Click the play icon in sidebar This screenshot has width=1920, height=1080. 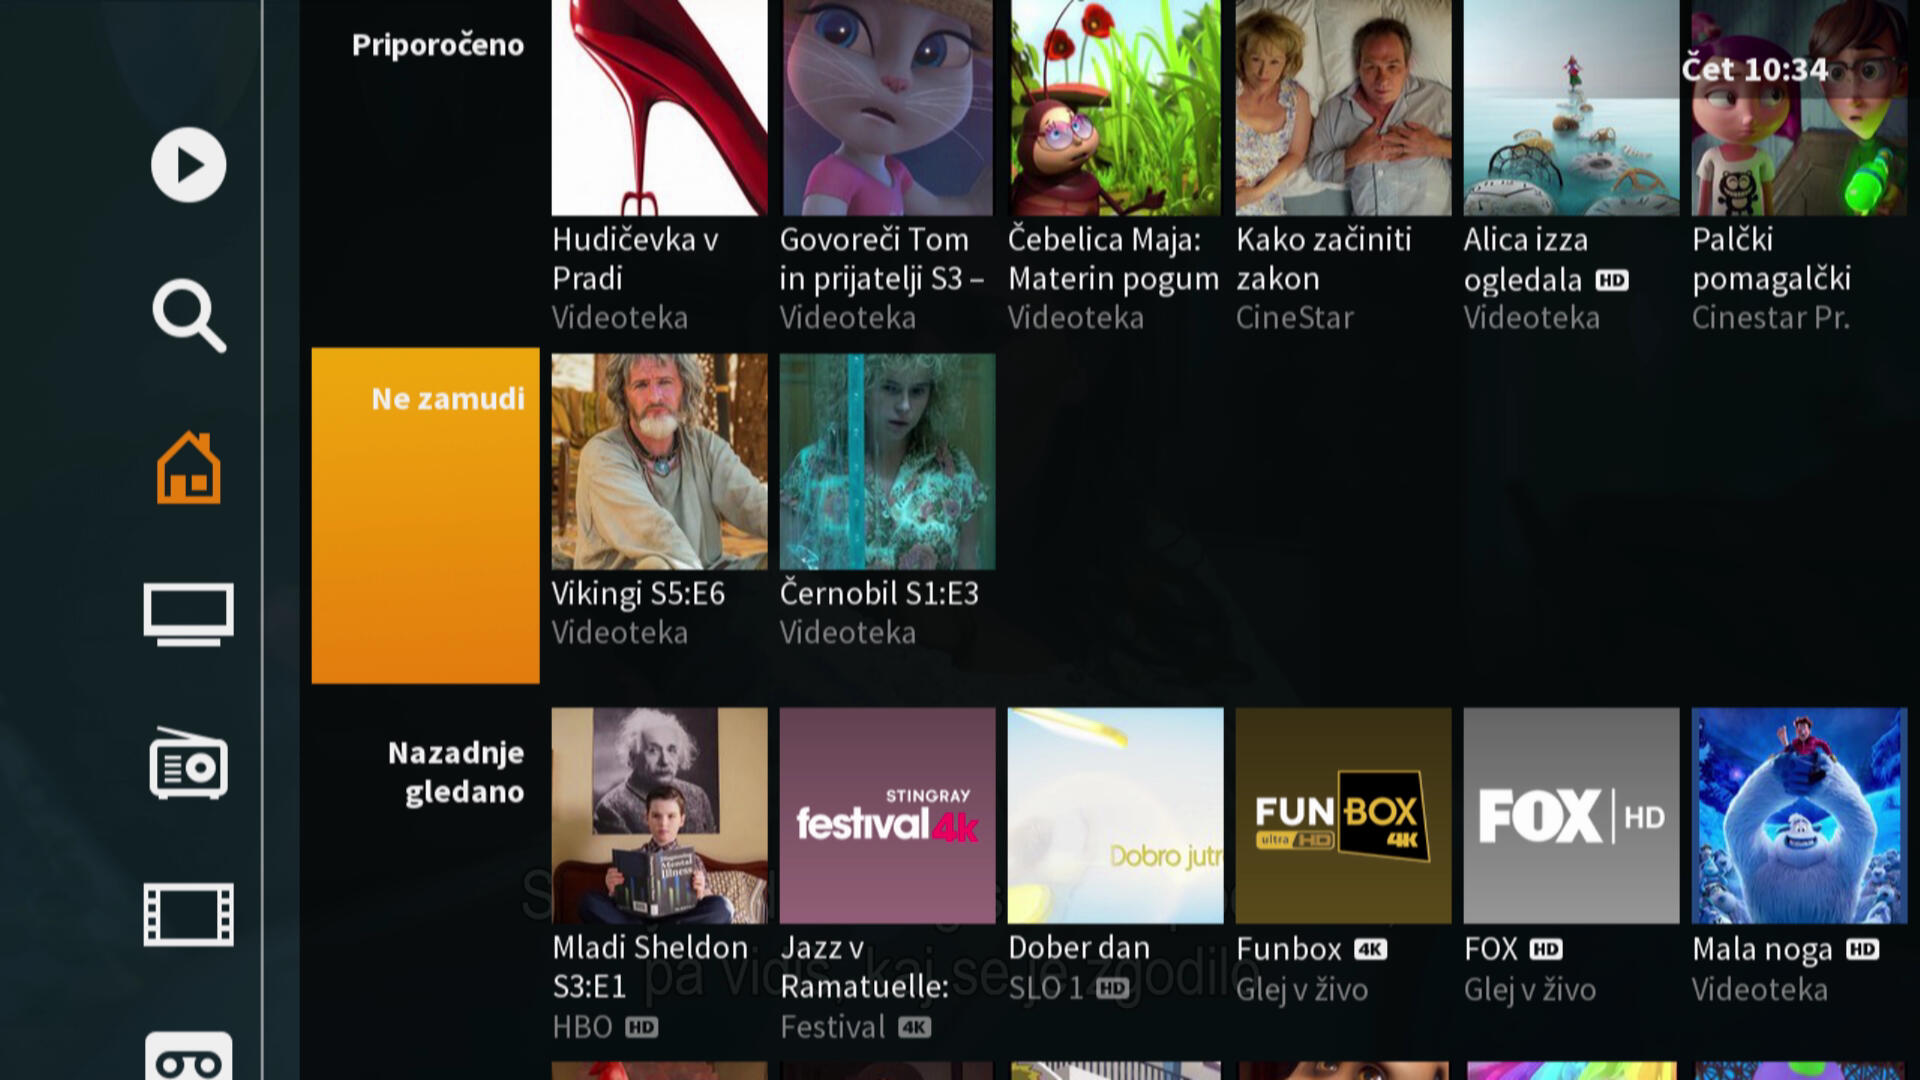click(188, 165)
